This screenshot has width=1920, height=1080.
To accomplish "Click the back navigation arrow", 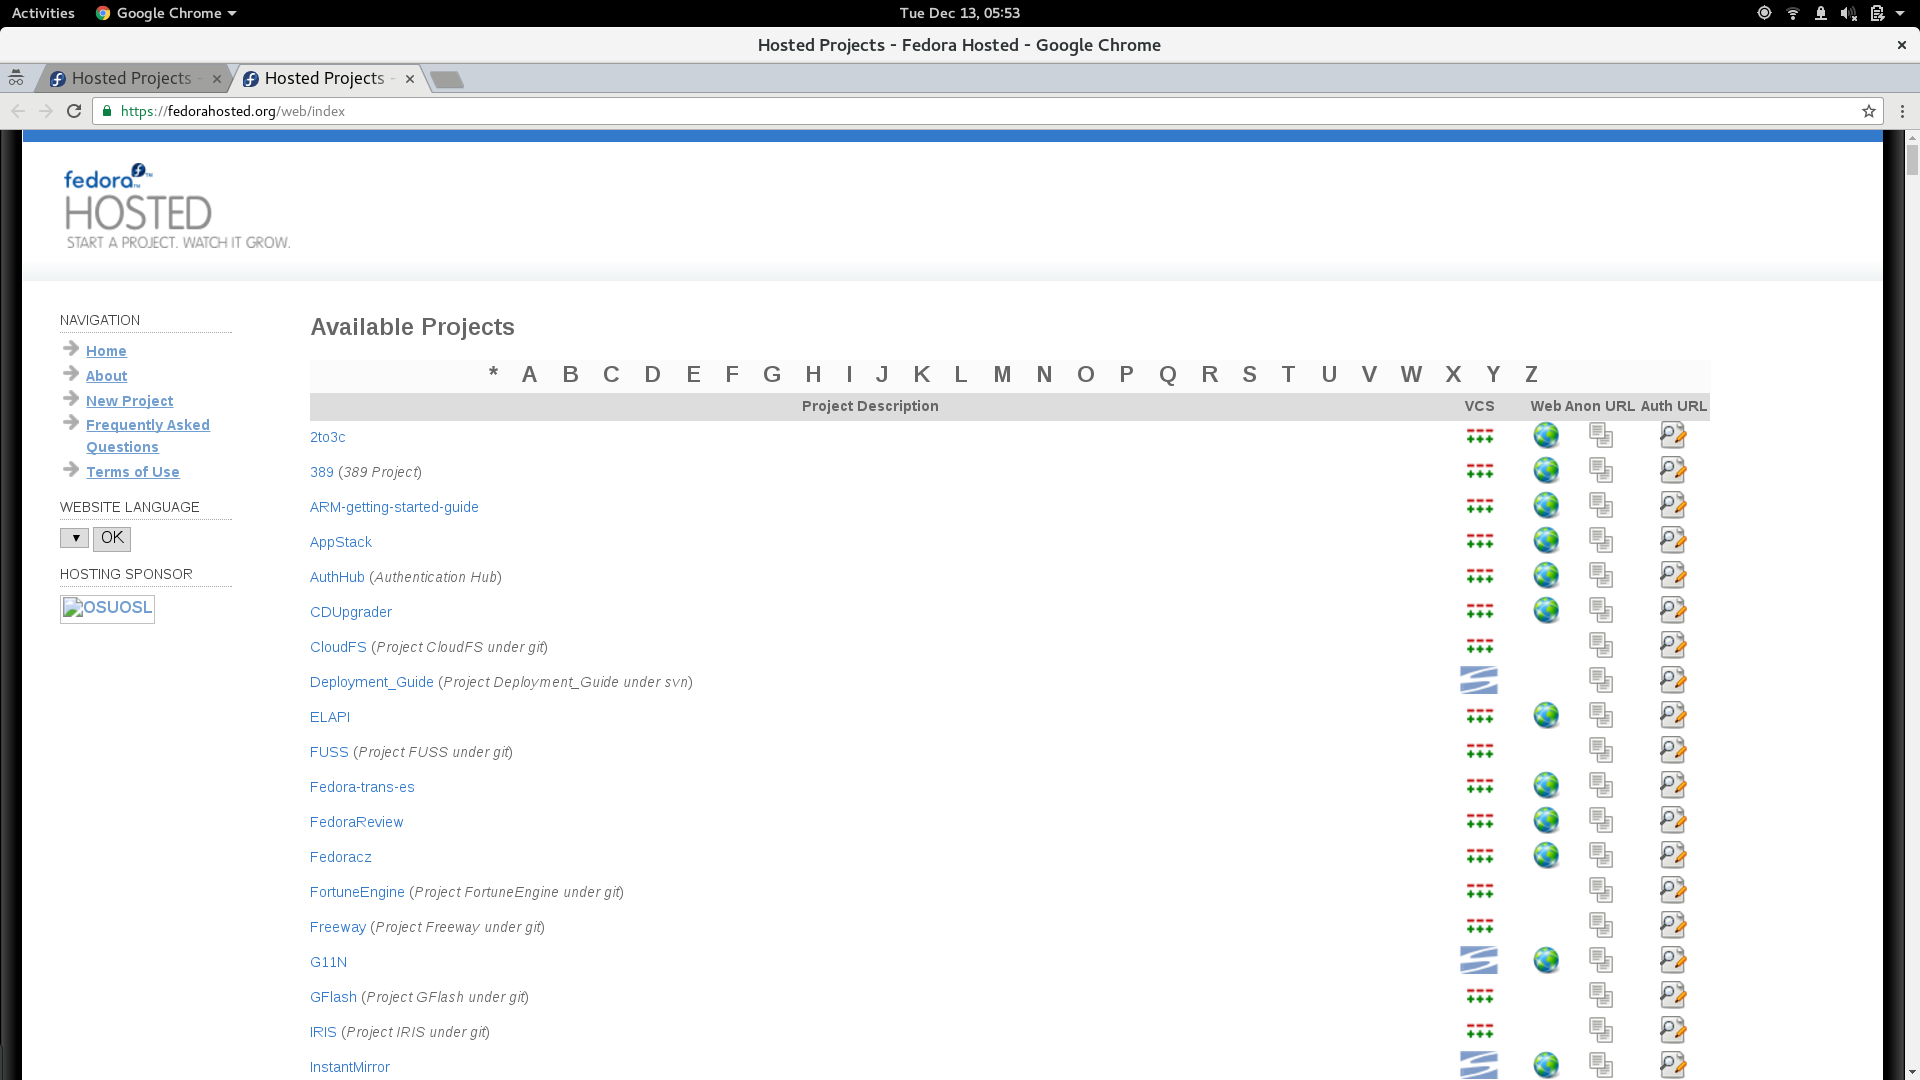I will pyautogui.click(x=18, y=111).
